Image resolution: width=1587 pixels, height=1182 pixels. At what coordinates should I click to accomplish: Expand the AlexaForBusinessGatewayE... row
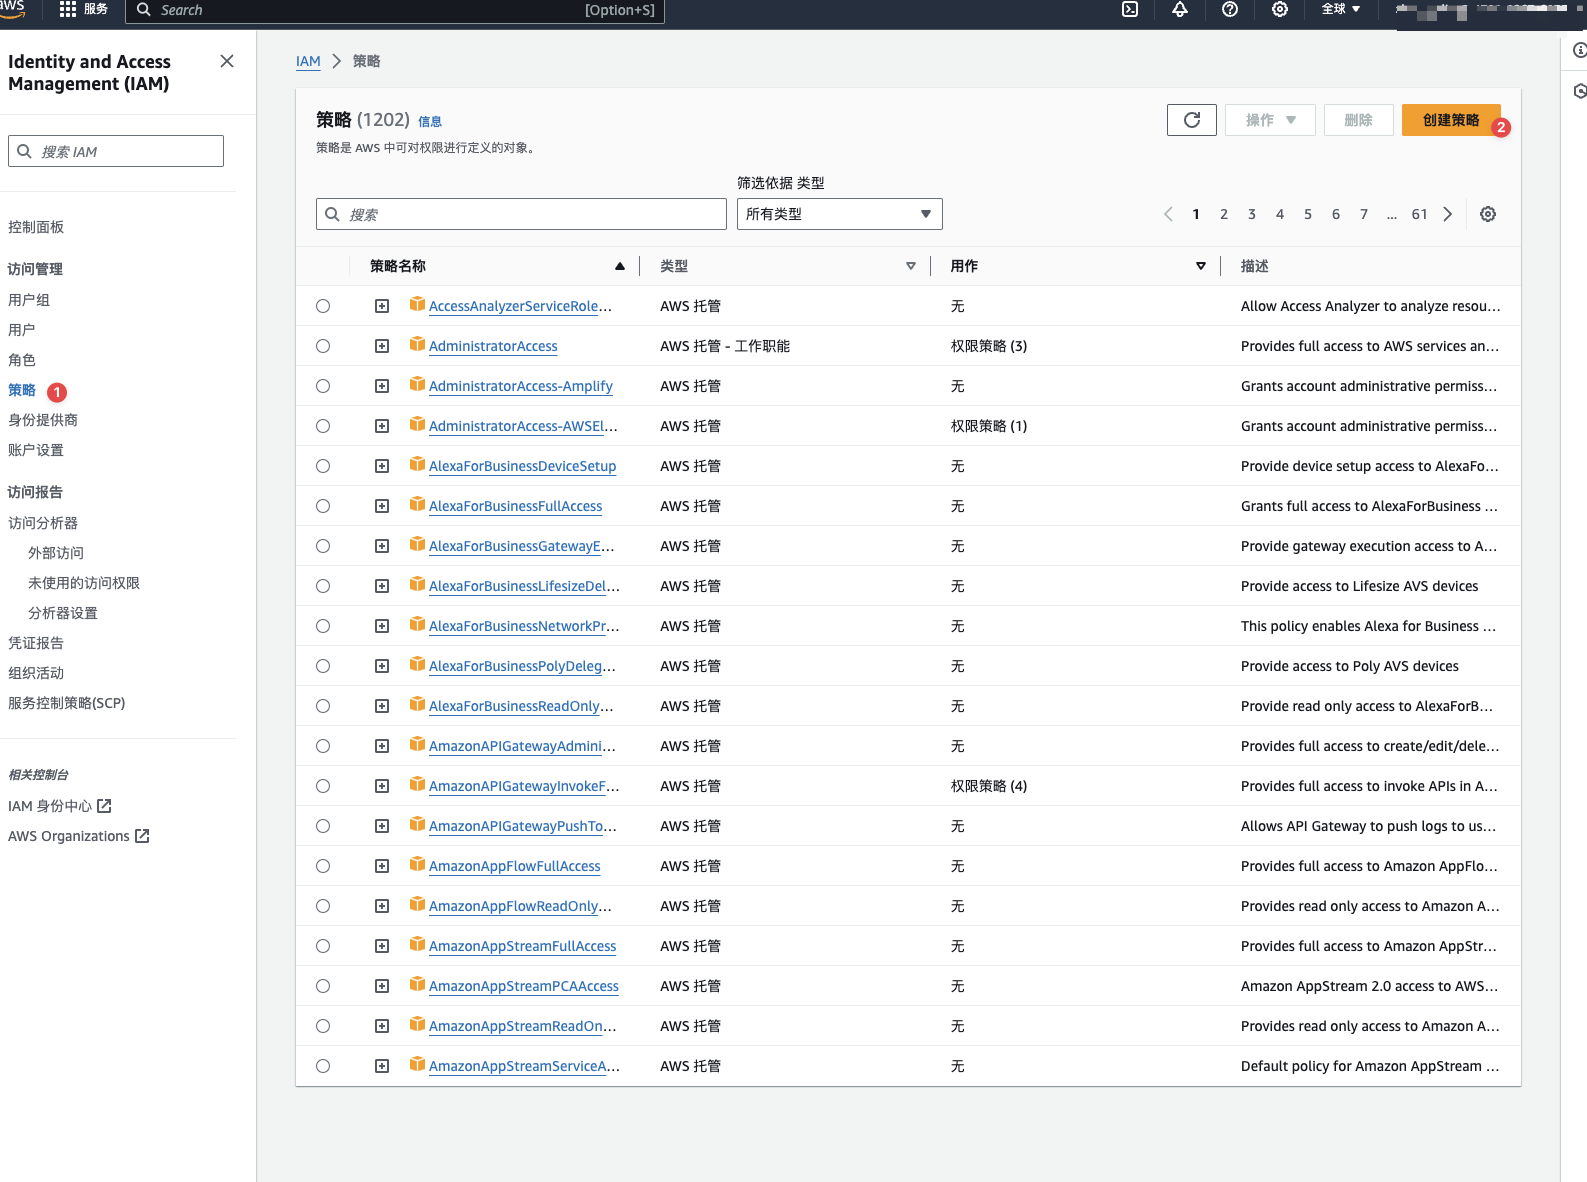tap(382, 546)
